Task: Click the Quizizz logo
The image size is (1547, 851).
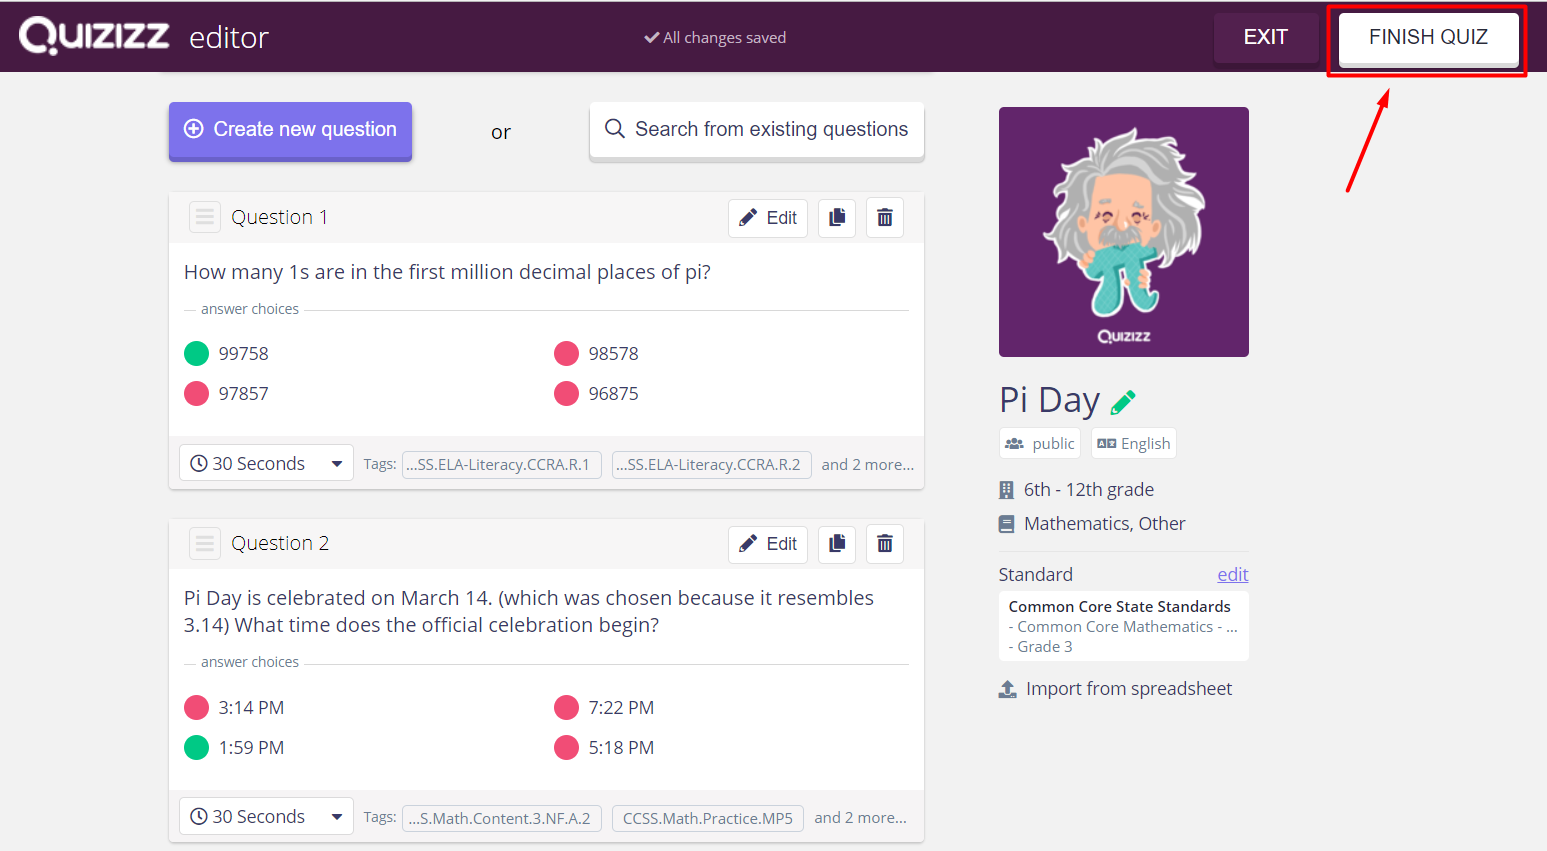Action: click(95, 36)
